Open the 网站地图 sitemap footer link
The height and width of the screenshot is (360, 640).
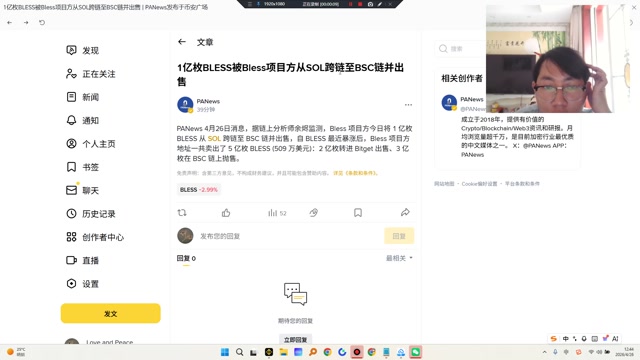(x=444, y=184)
